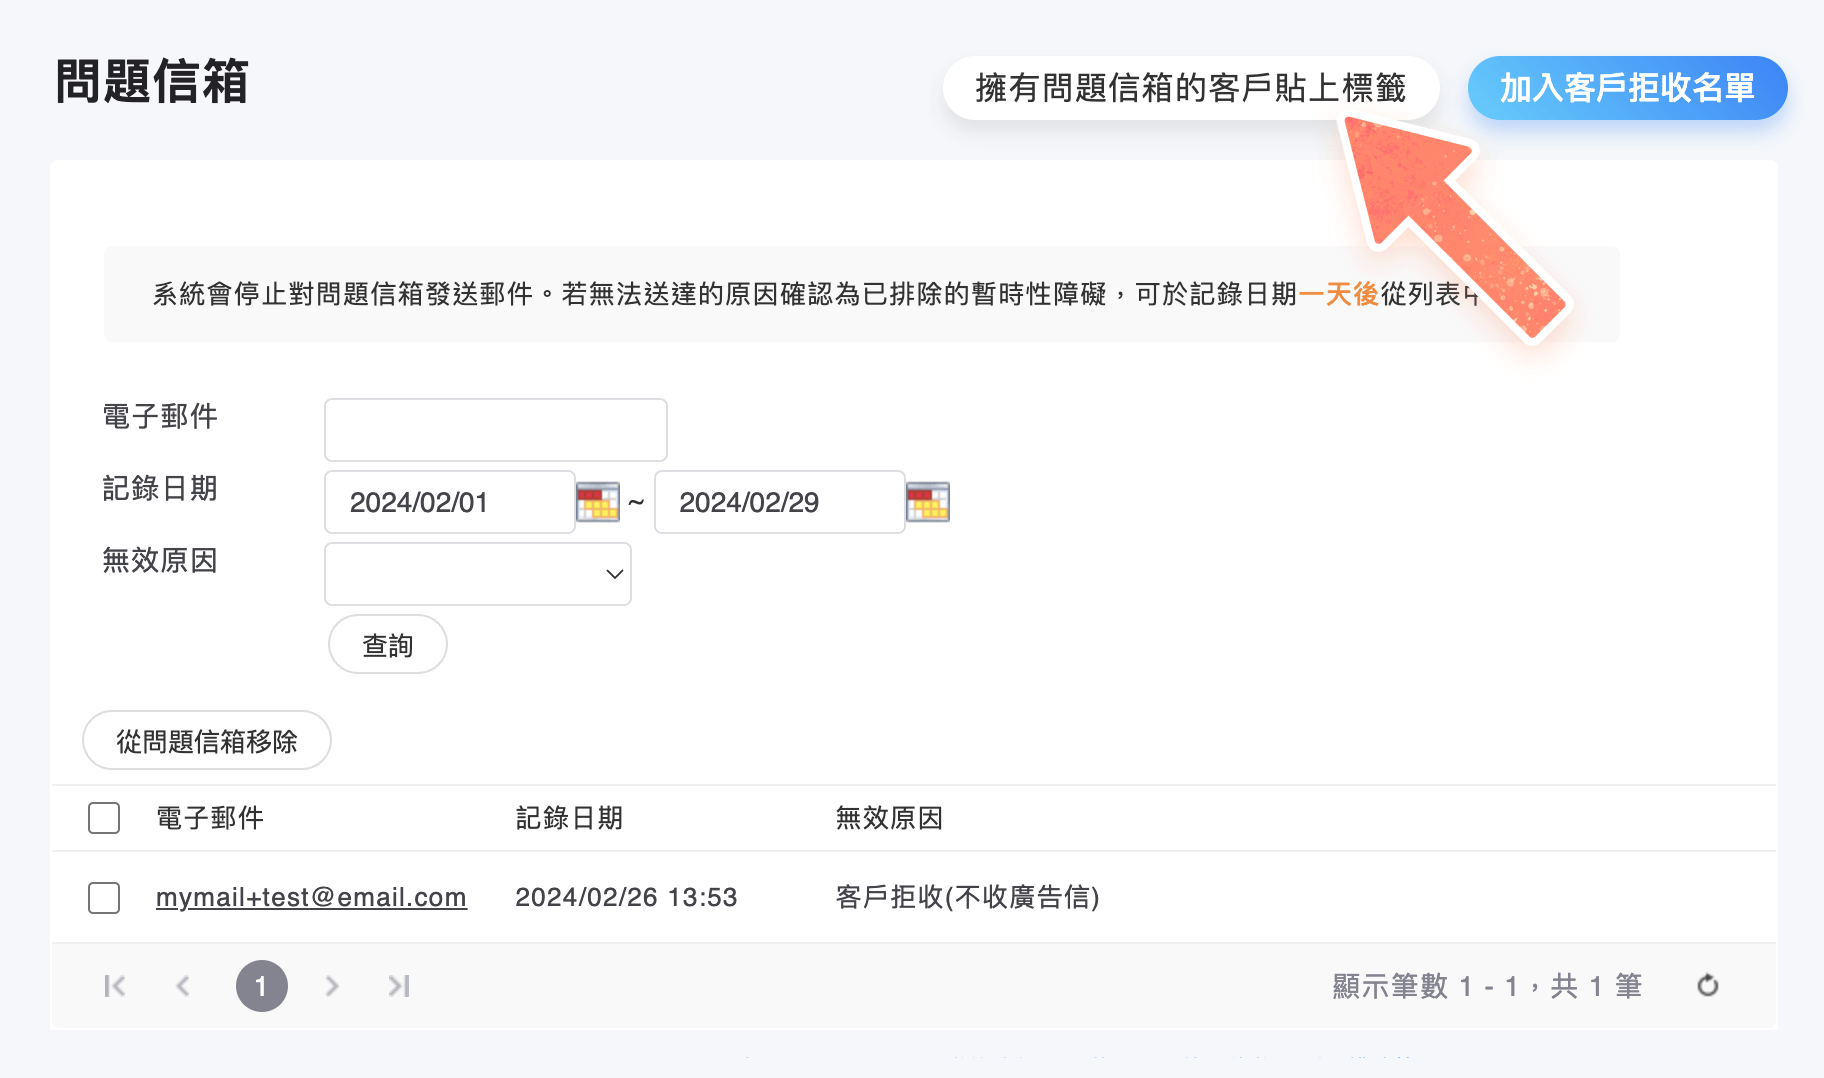The height and width of the screenshot is (1078, 1824).
Task: Go to first page icon
Action: pos(115,986)
